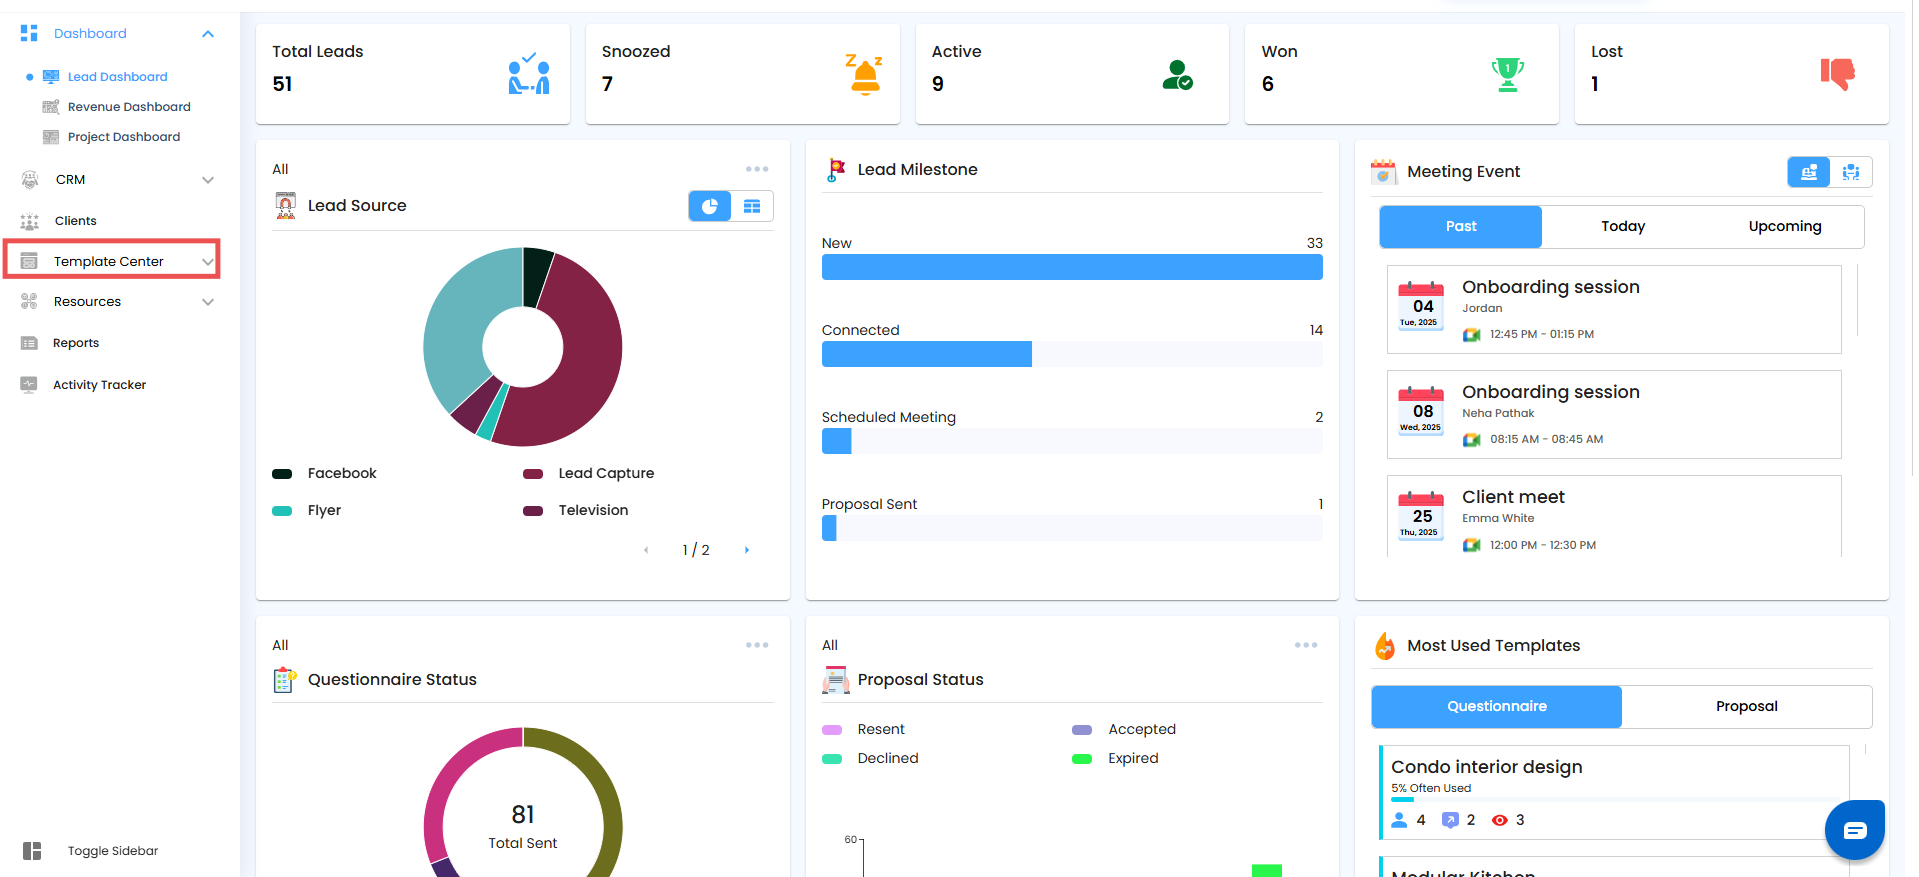
Task: Open the chat support bubble icon
Action: (1855, 829)
